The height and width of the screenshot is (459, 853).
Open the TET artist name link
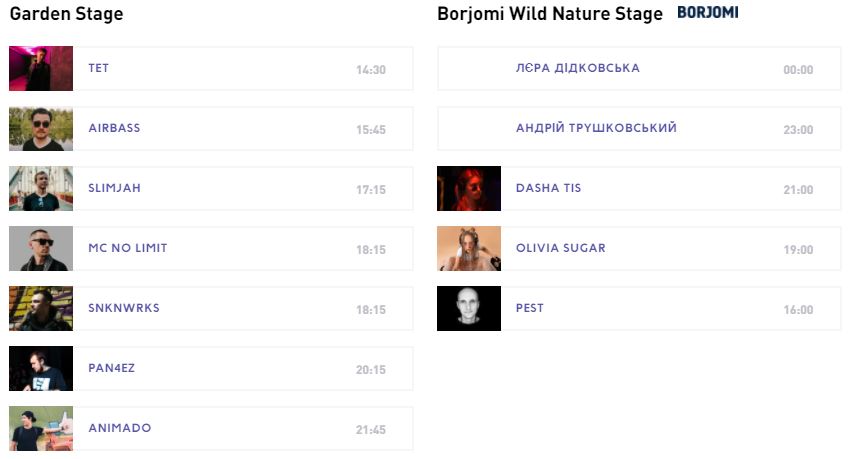[99, 68]
